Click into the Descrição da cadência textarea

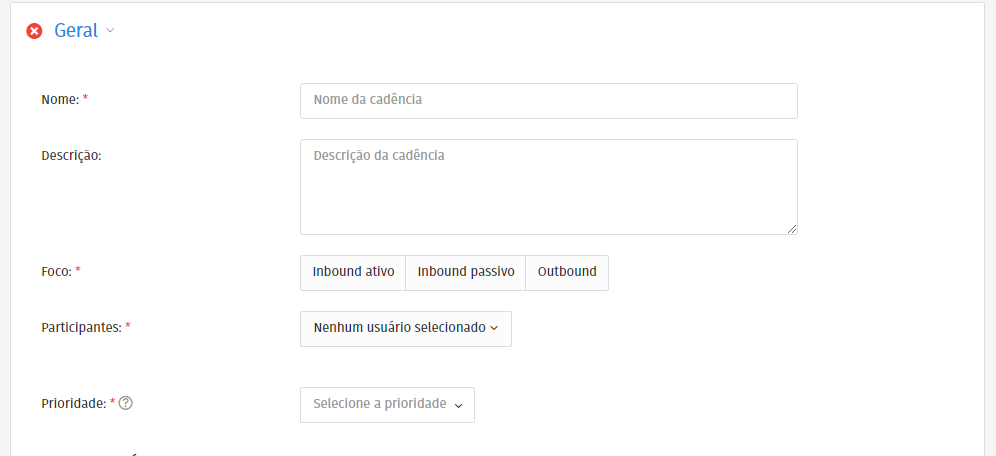pos(548,186)
